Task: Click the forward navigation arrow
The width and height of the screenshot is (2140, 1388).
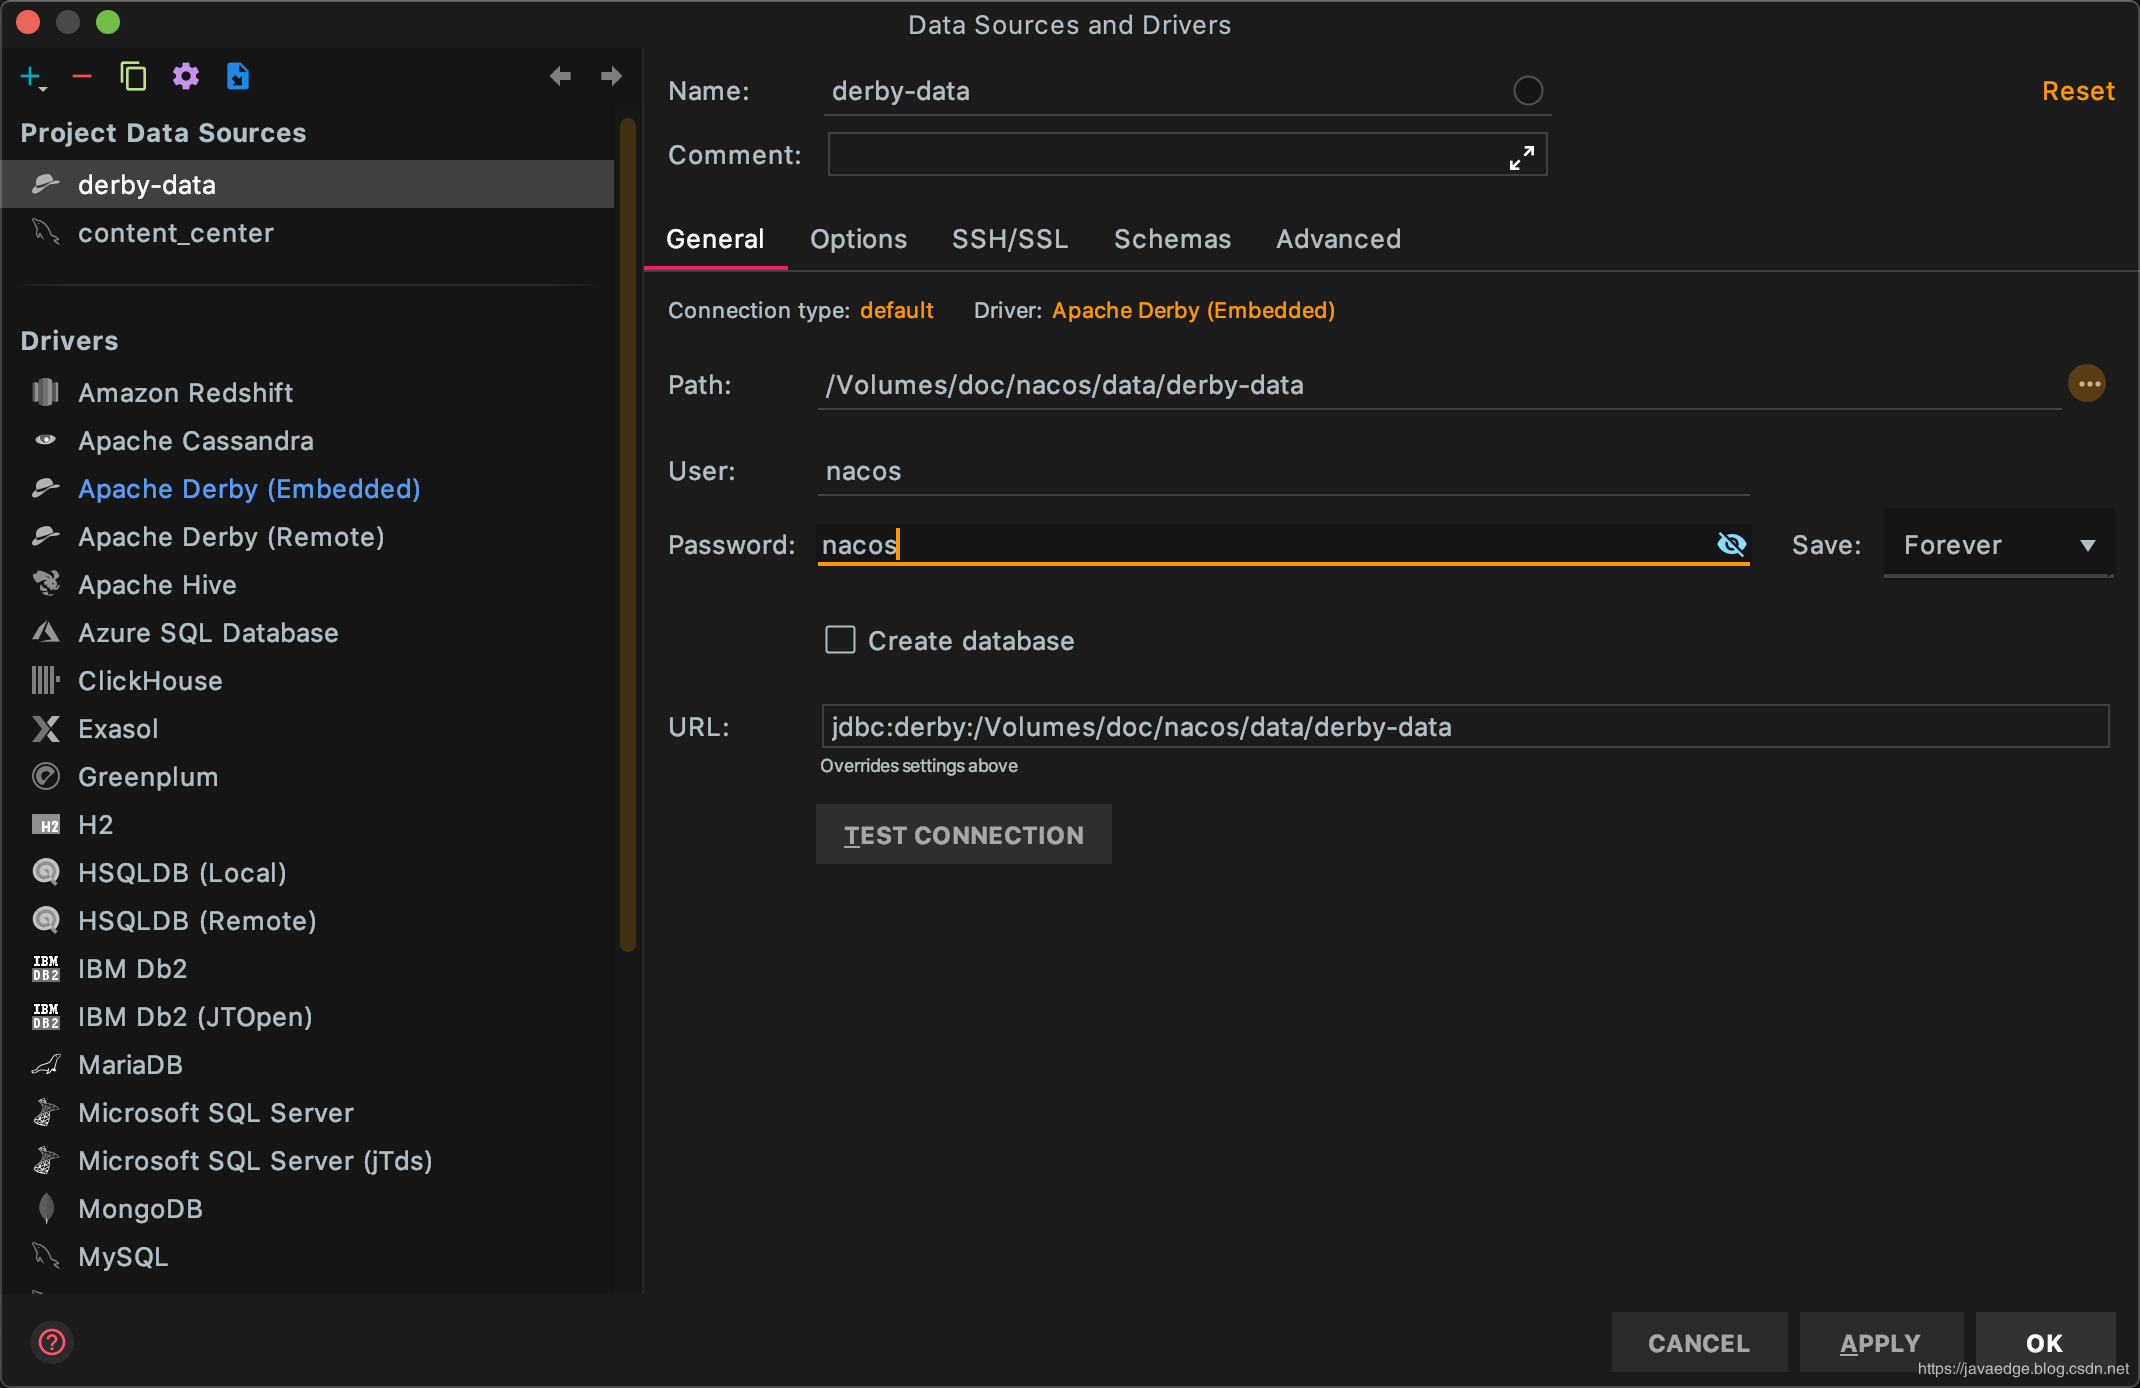Action: 611,77
